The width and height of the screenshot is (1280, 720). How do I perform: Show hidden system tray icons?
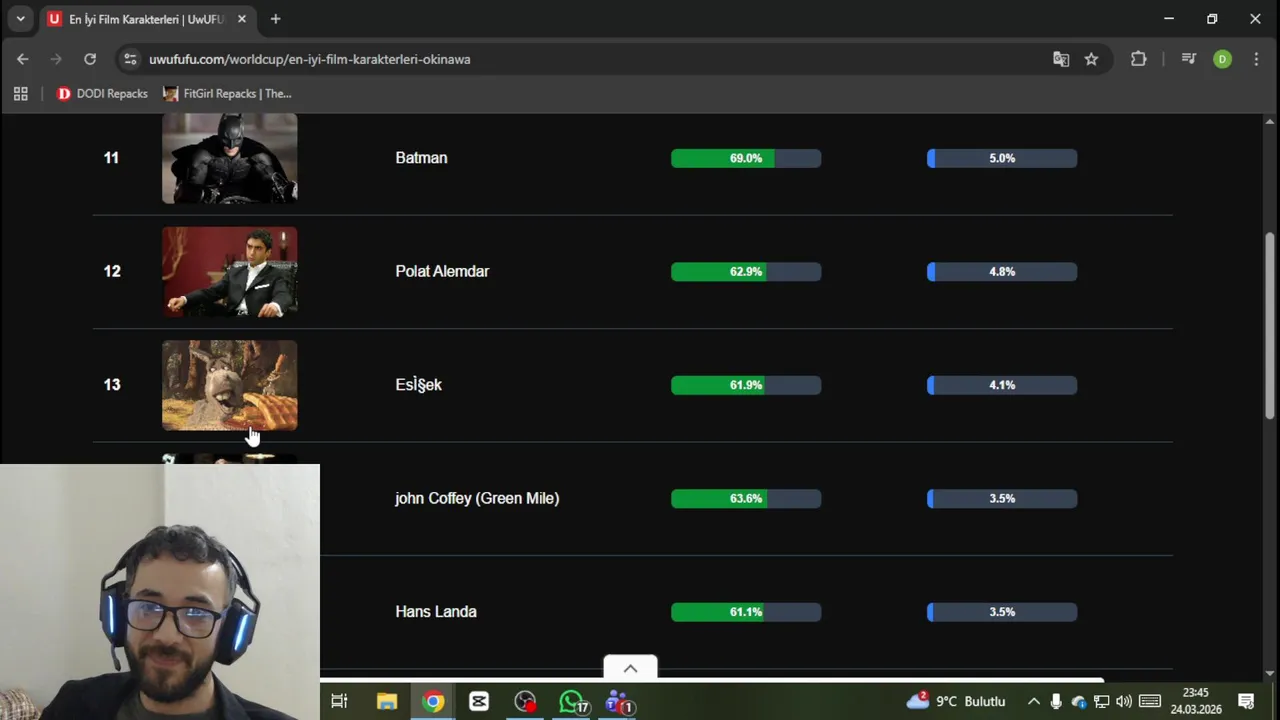(x=1033, y=701)
